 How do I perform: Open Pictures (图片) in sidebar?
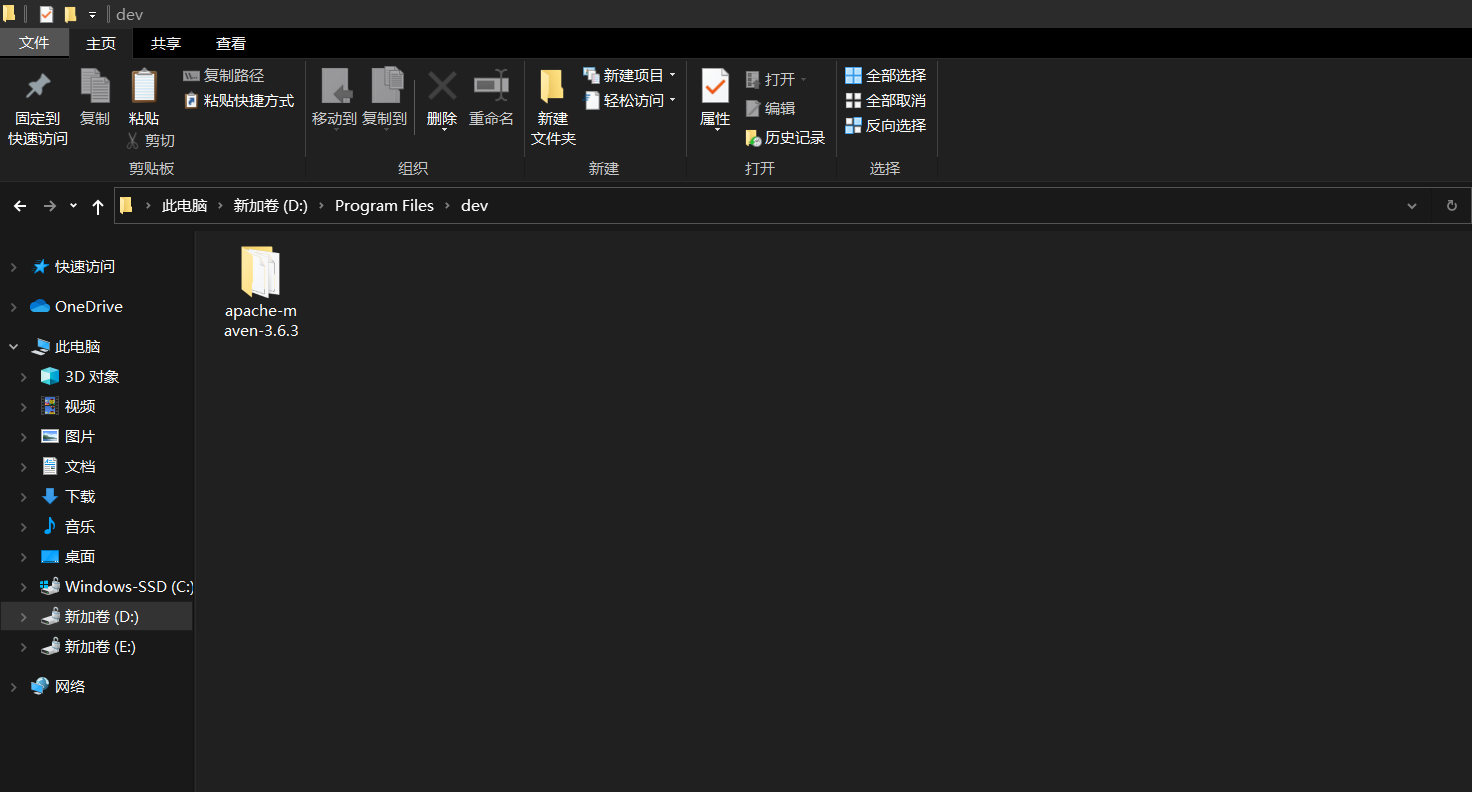tap(80, 437)
